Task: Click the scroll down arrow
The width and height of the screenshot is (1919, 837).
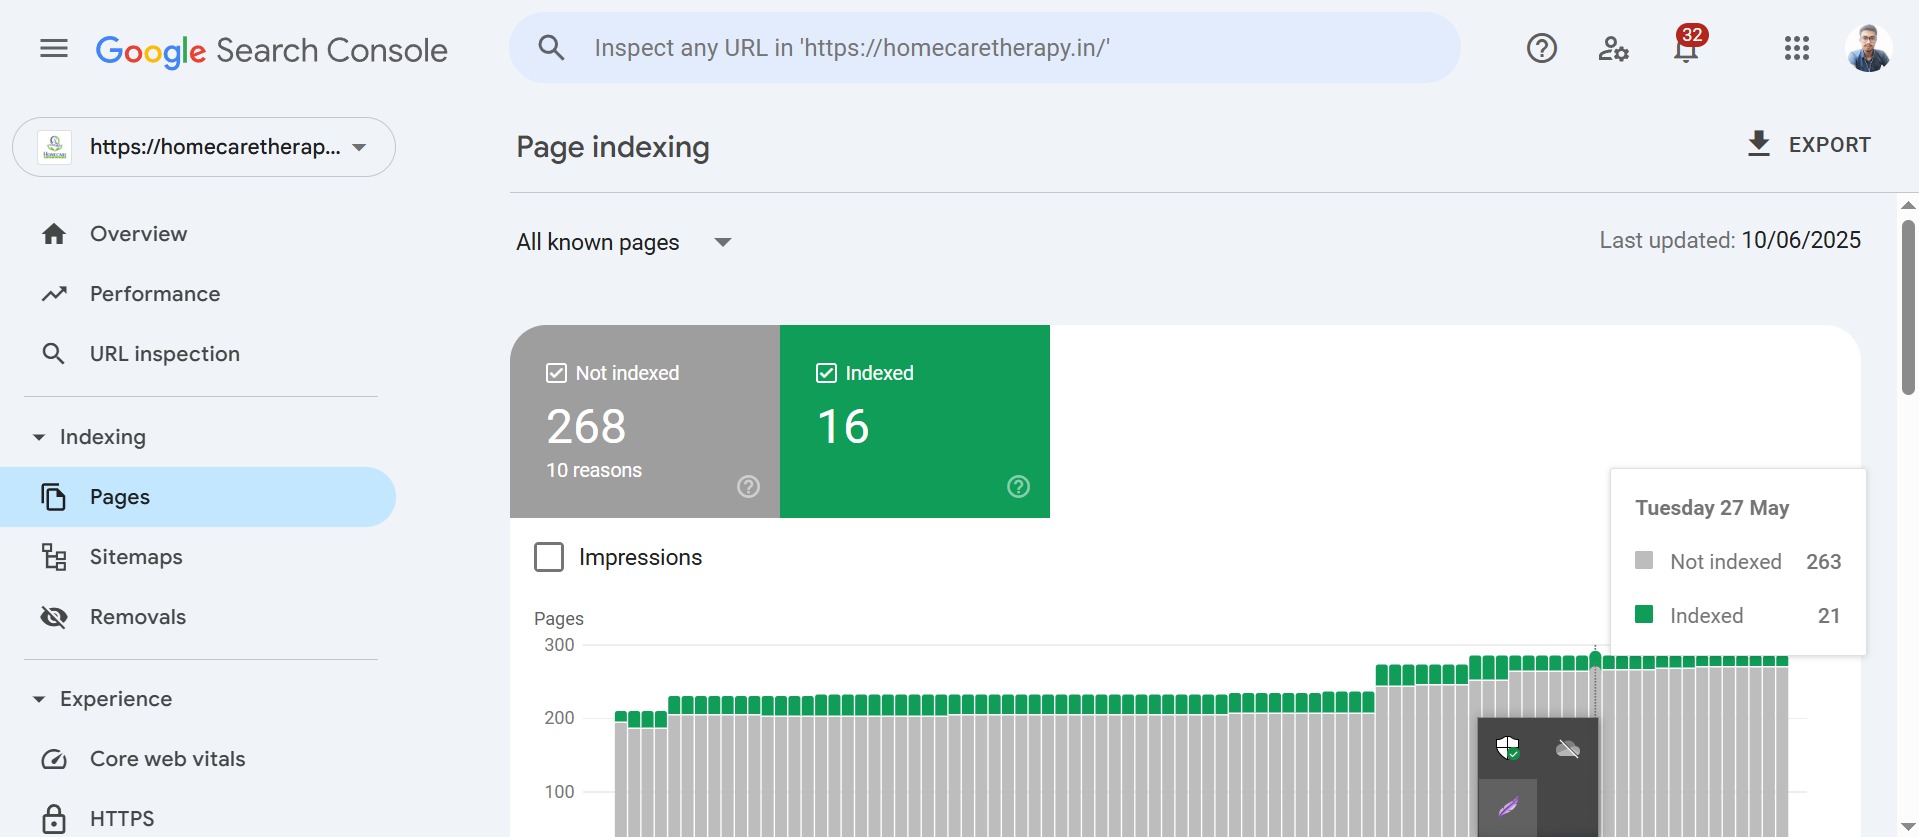Action: point(1908,827)
